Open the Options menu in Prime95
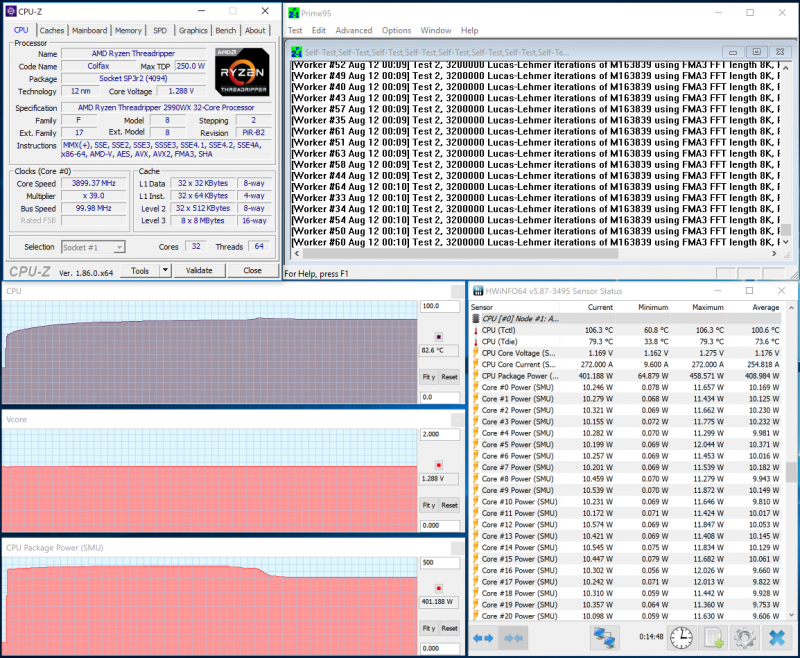 (x=396, y=30)
